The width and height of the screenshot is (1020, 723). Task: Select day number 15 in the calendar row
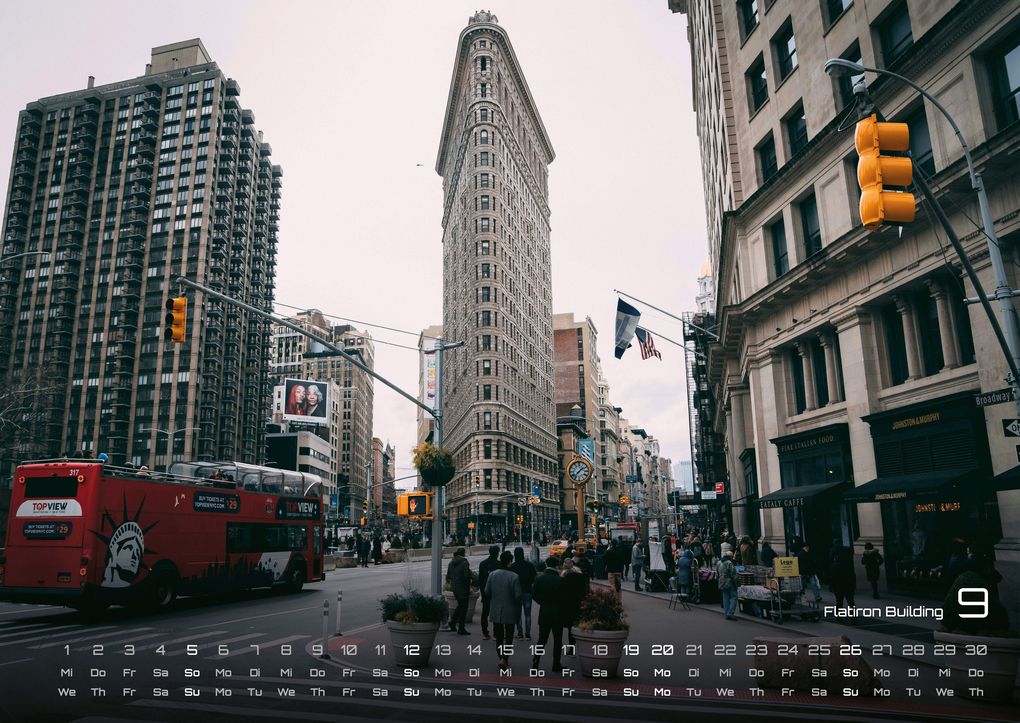pos(505,649)
